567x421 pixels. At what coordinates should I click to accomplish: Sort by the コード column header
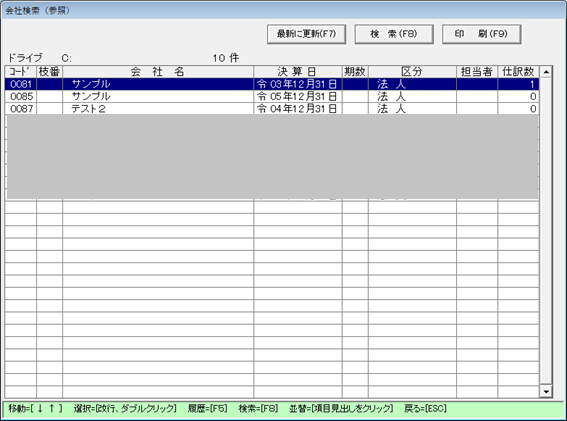[21, 72]
